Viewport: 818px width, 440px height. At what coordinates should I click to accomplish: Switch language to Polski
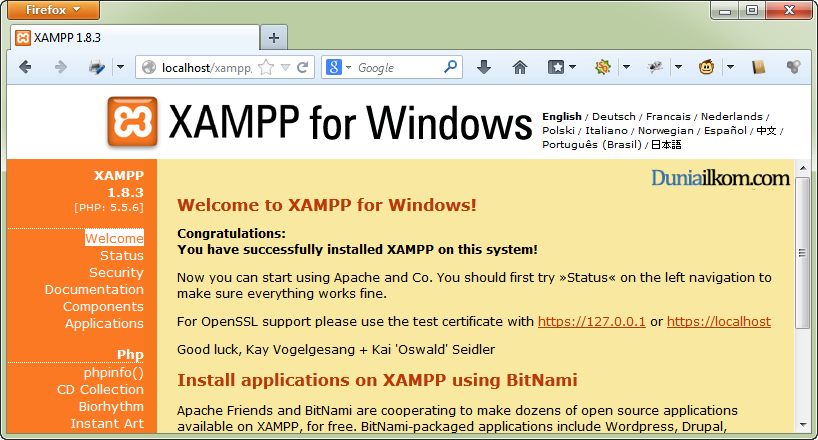(x=558, y=130)
